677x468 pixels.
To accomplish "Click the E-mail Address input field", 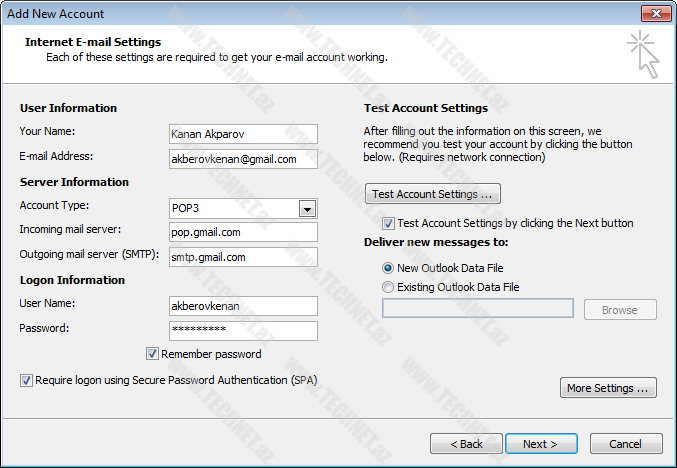I will coord(243,159).
